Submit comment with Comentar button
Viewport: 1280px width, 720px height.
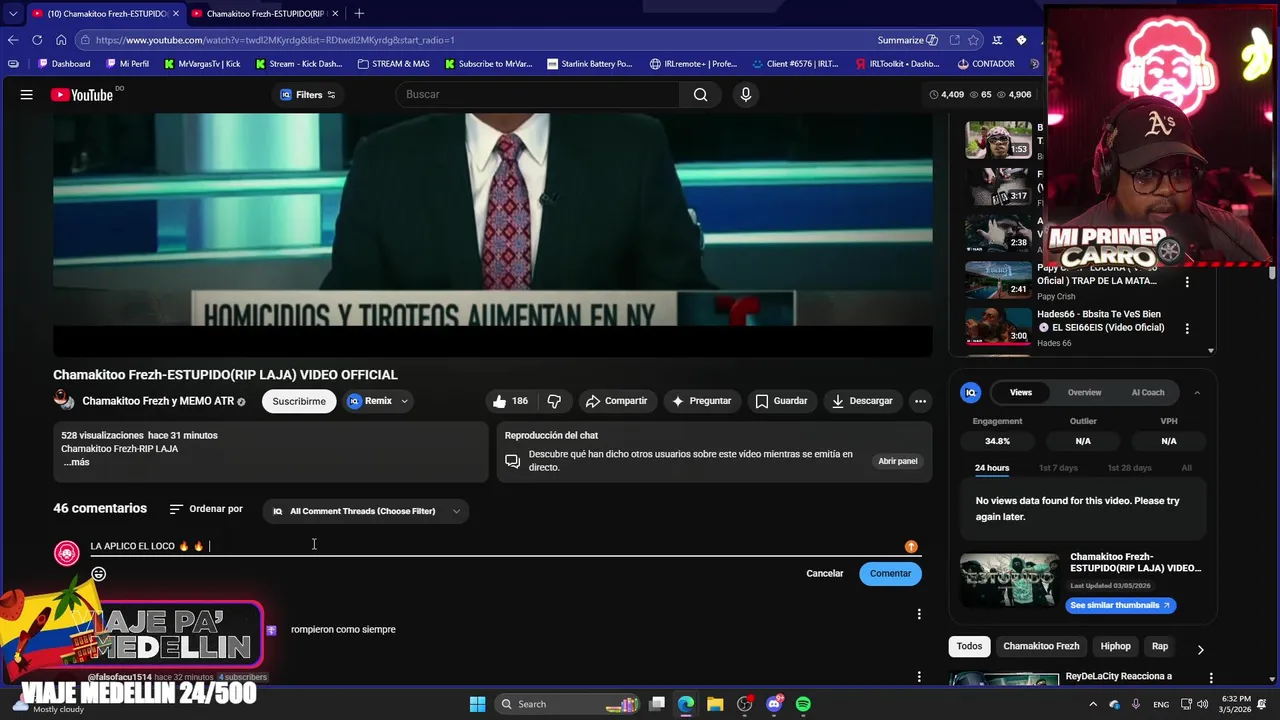pos(890,574)
